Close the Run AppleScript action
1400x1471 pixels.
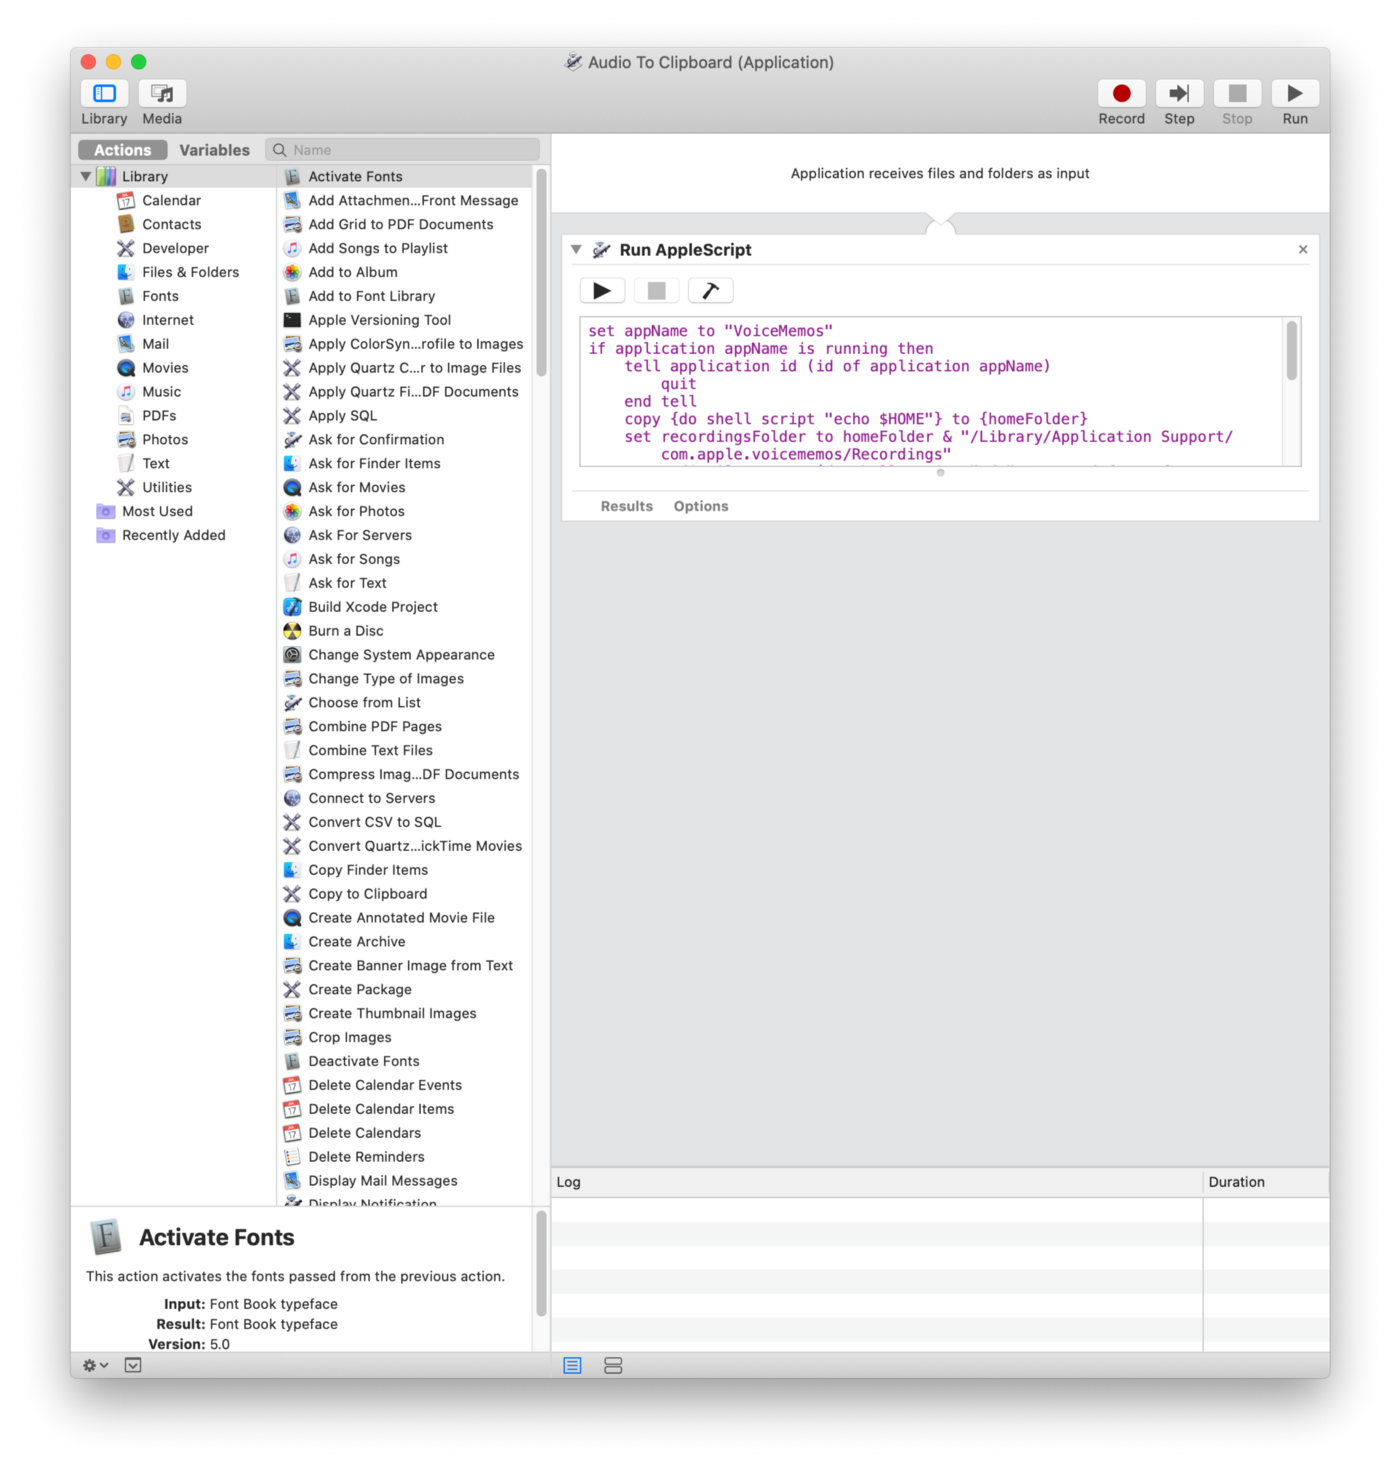pos(1303,250)
